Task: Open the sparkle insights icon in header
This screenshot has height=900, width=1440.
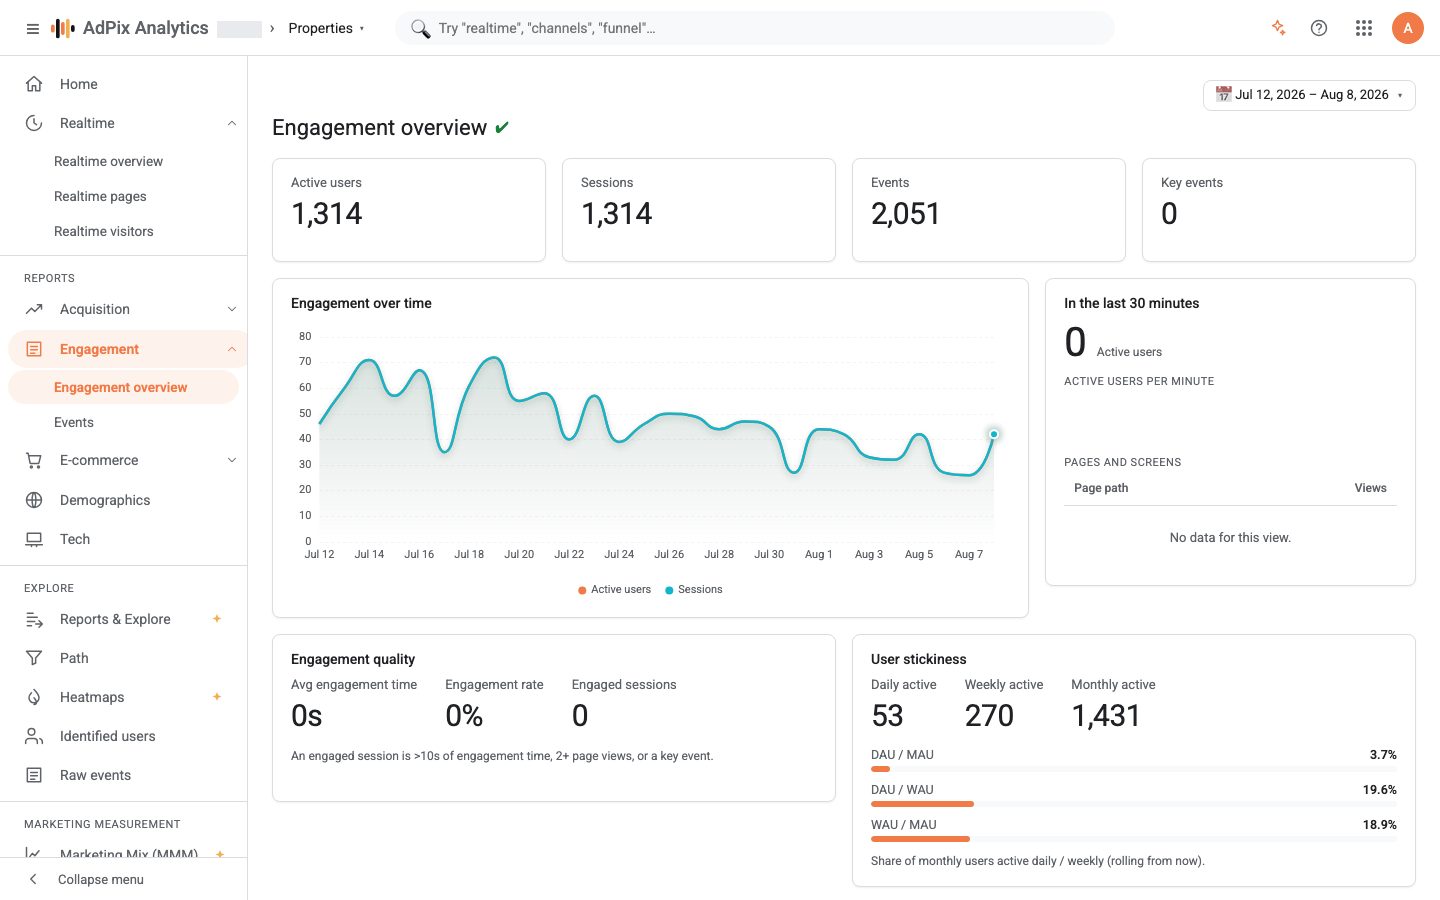Action: tap(1278, 28)
